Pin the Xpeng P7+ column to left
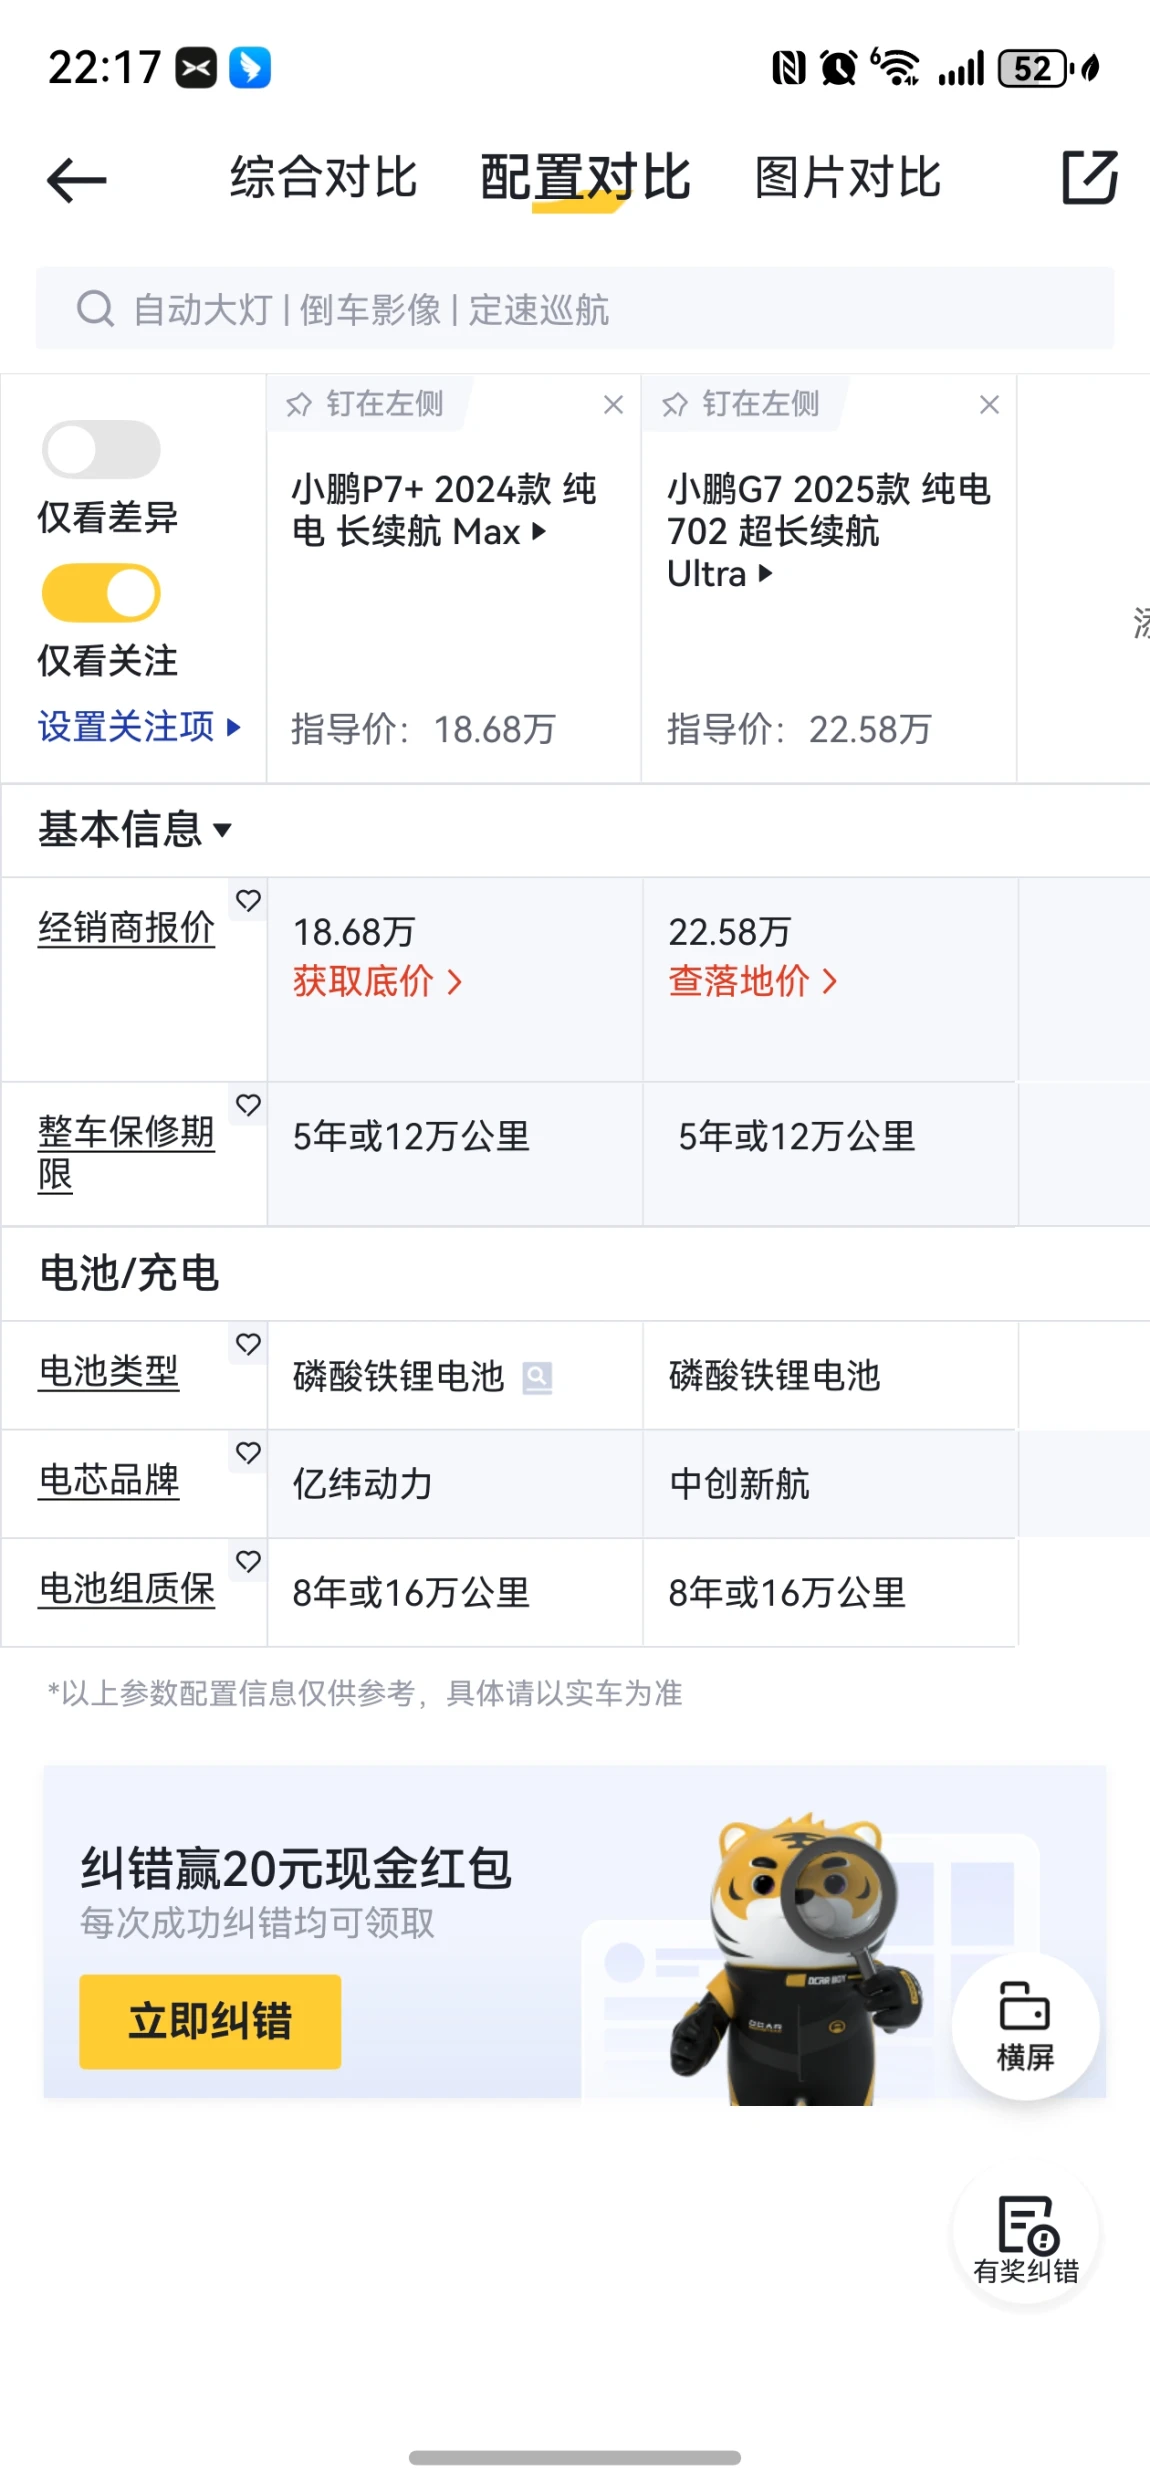 point(365,404)
